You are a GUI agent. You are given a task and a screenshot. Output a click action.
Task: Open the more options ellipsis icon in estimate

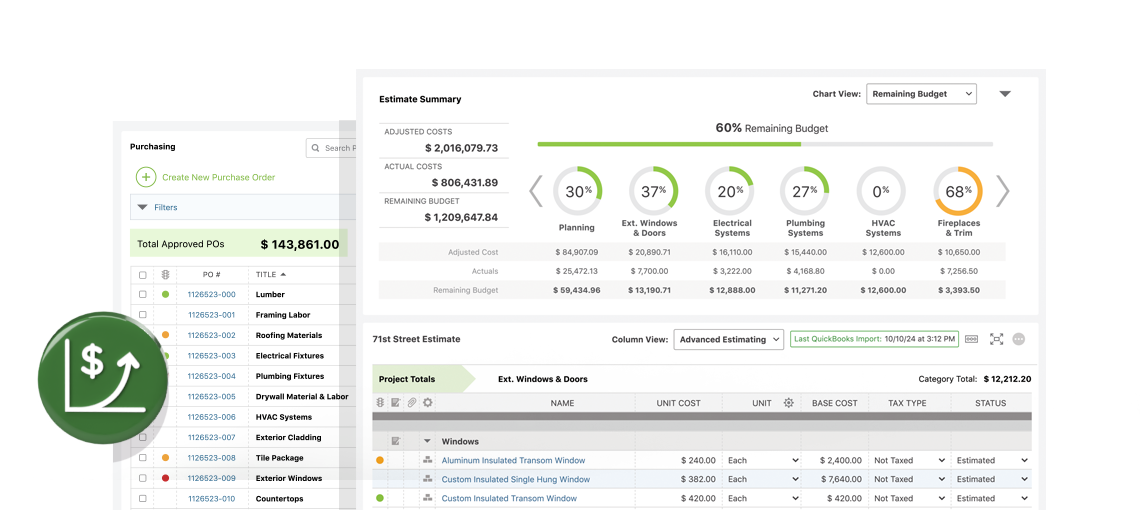1019,339
